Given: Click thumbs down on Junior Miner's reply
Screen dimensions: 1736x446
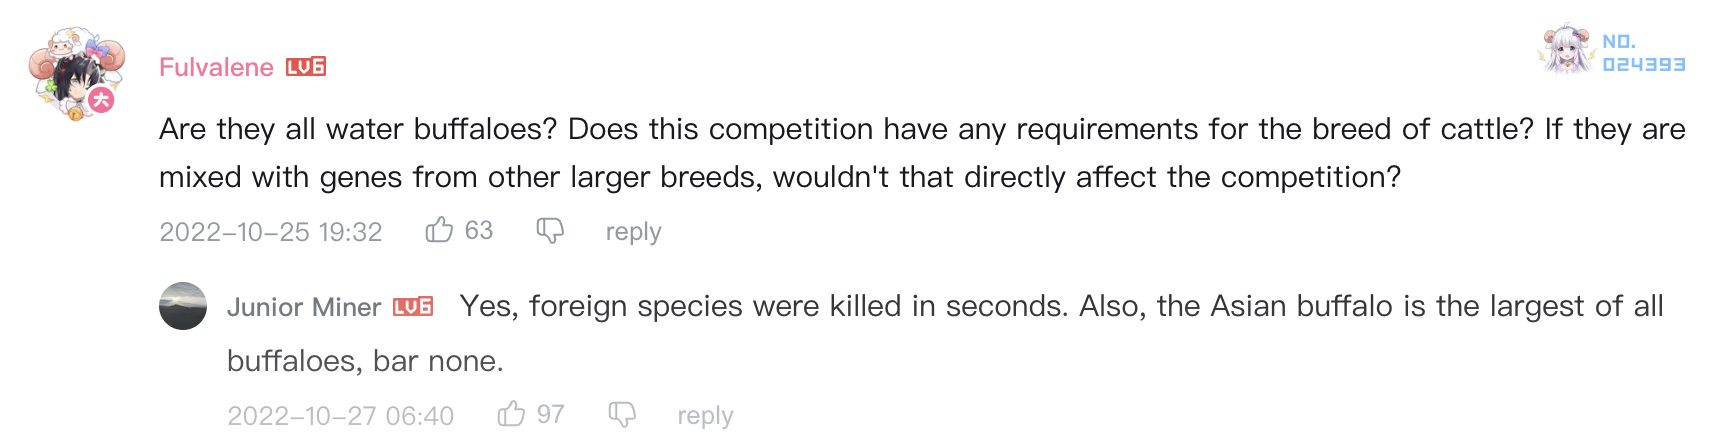Looking at the screenshot, I should (622, 414).
